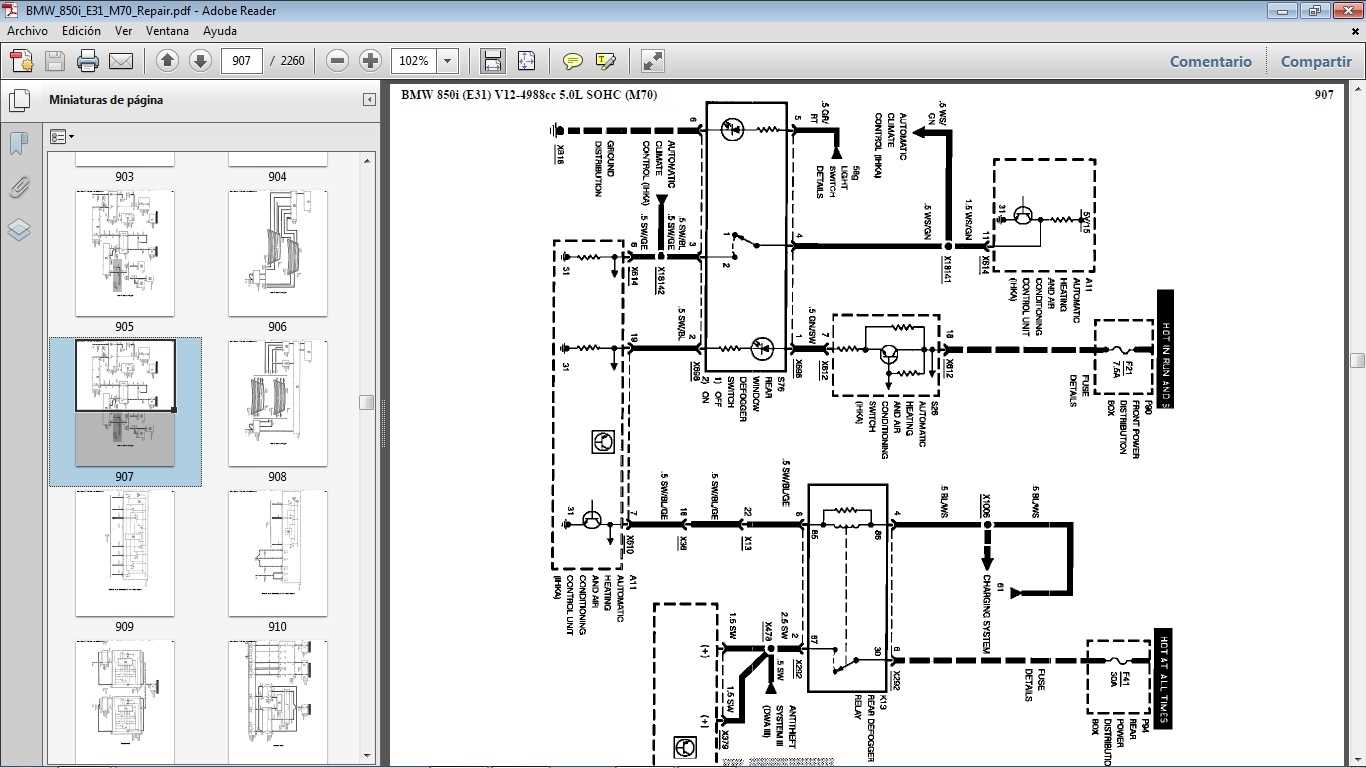
Task: Open the Page Thumbnails panel icon
Action: point(19,100)
